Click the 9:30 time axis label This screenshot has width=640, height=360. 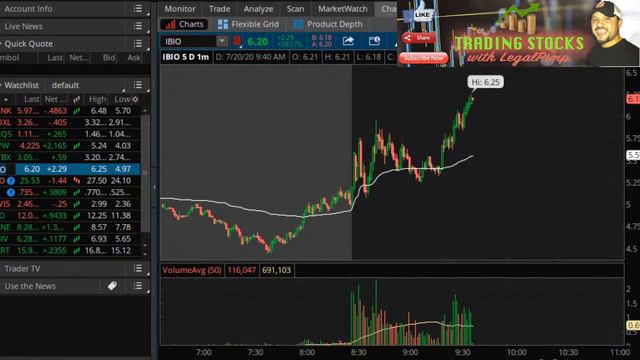pyautogui.click(x=462, y=352)
